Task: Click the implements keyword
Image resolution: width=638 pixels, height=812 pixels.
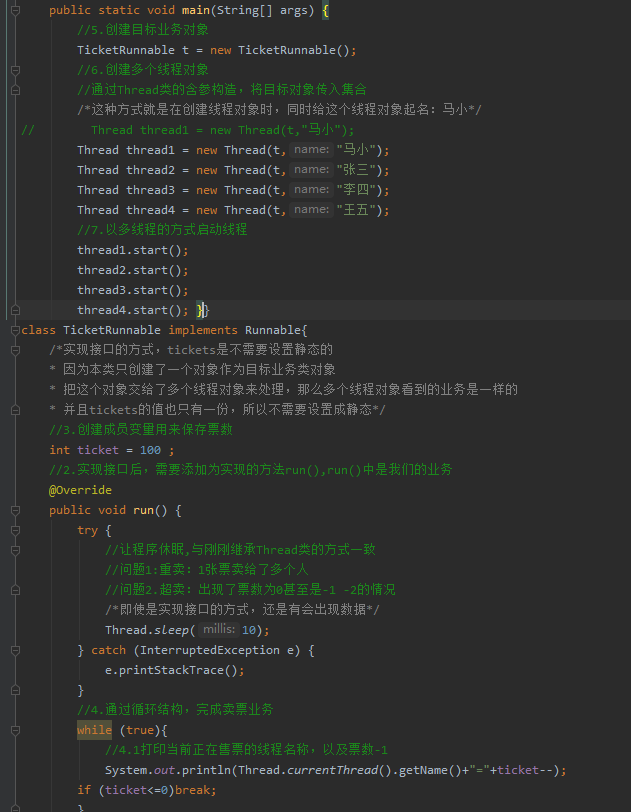Action: point(203,330)
